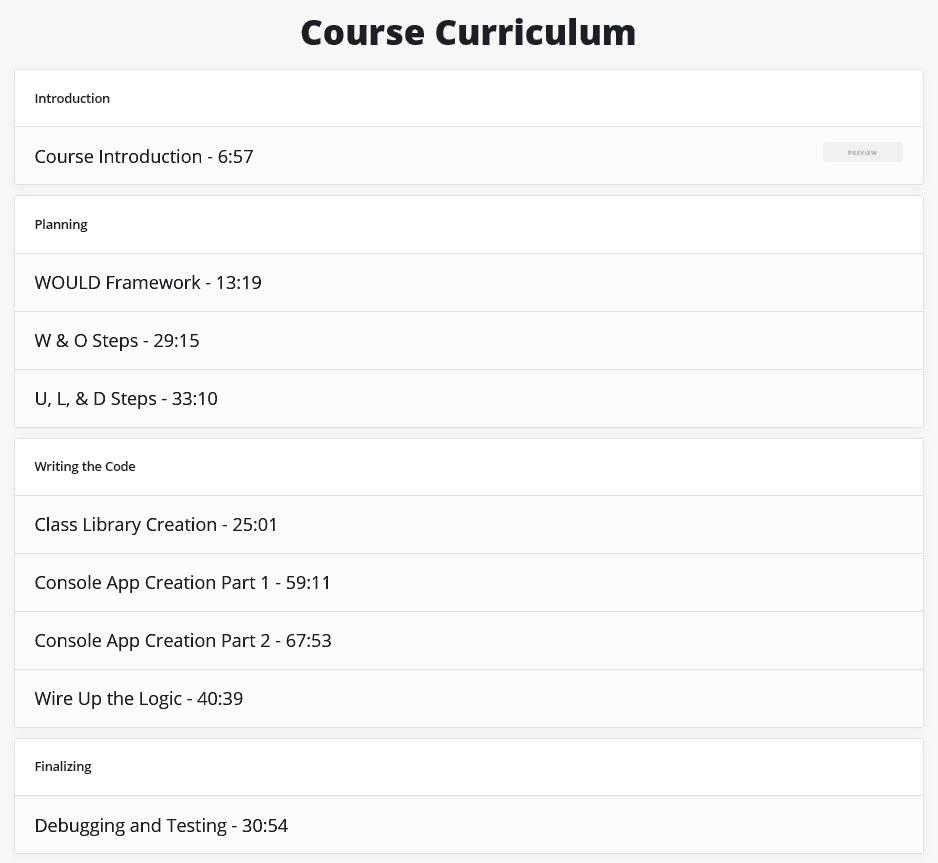The height and width of the screenshot is (863, 938).
Task: Open the U, L, & D Steps lesson
Action: coord(469,398)
